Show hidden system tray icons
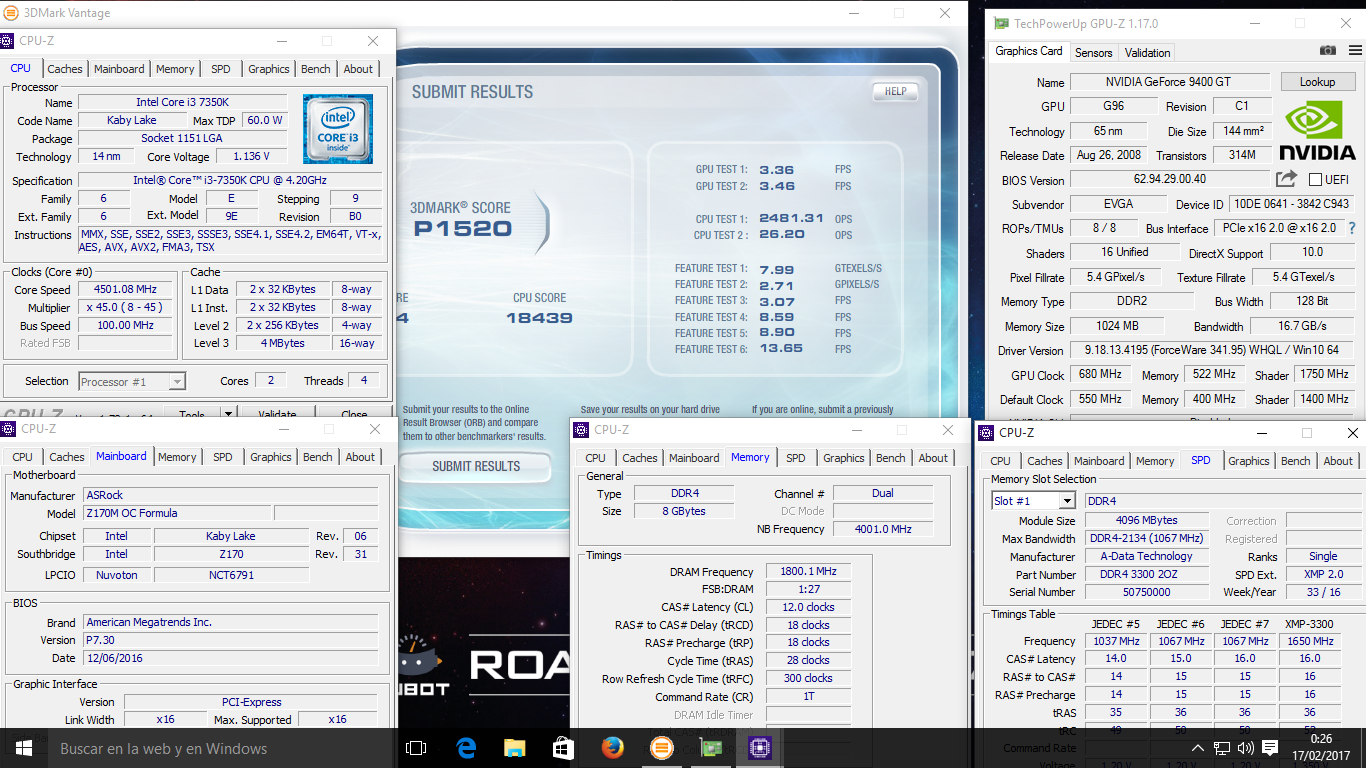The width and height of the screenshot is (1366, 768). point(1197,748)
